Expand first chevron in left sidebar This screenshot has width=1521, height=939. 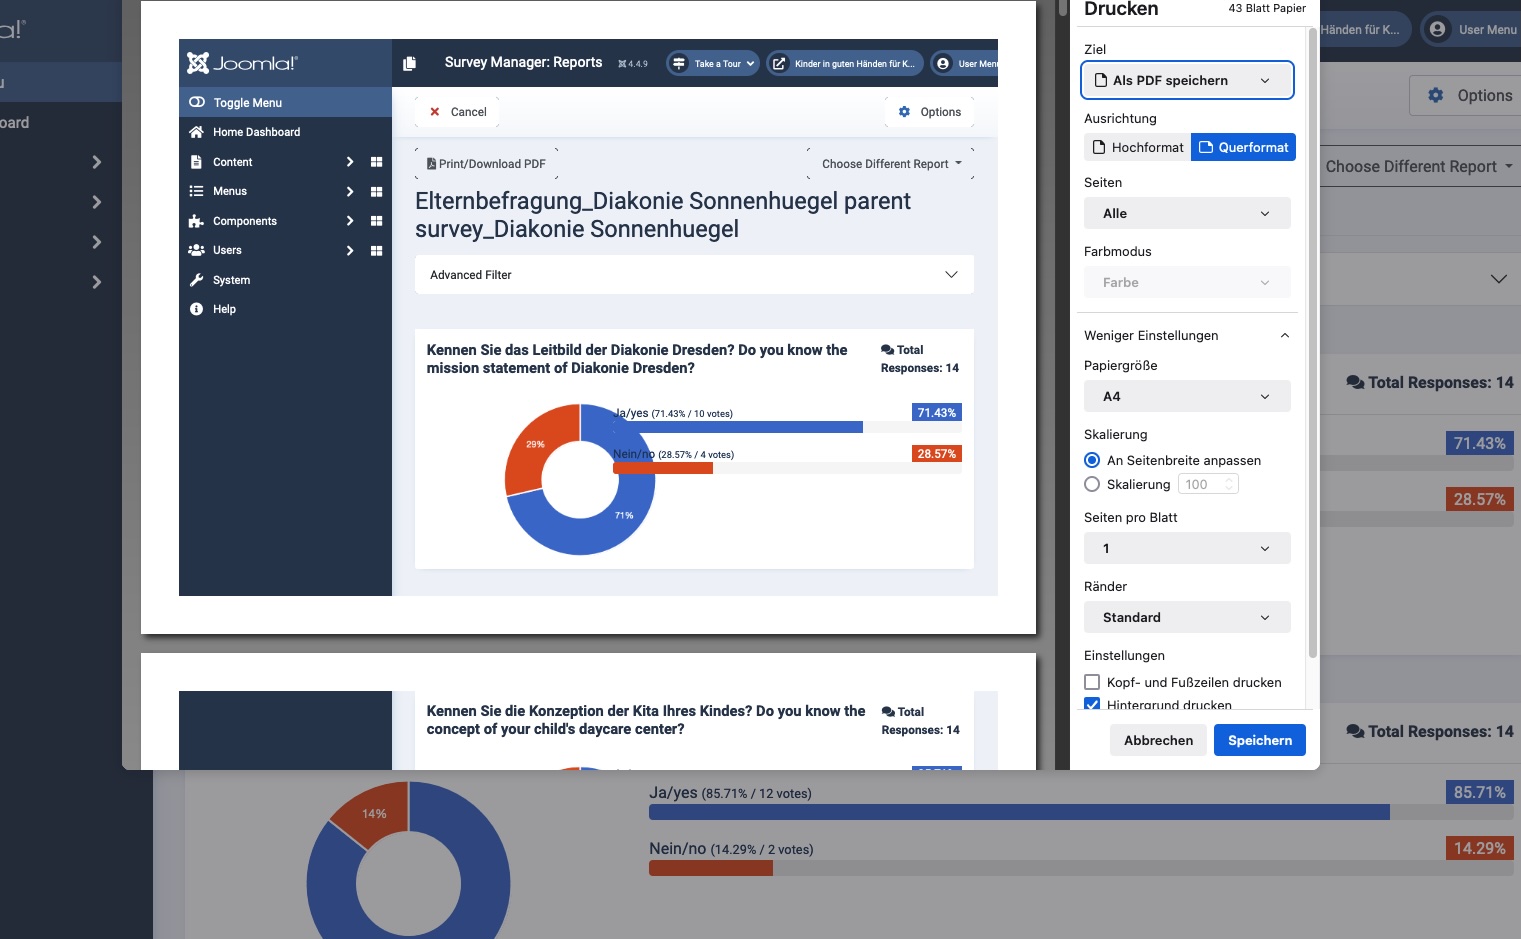(x=96, y=162)
